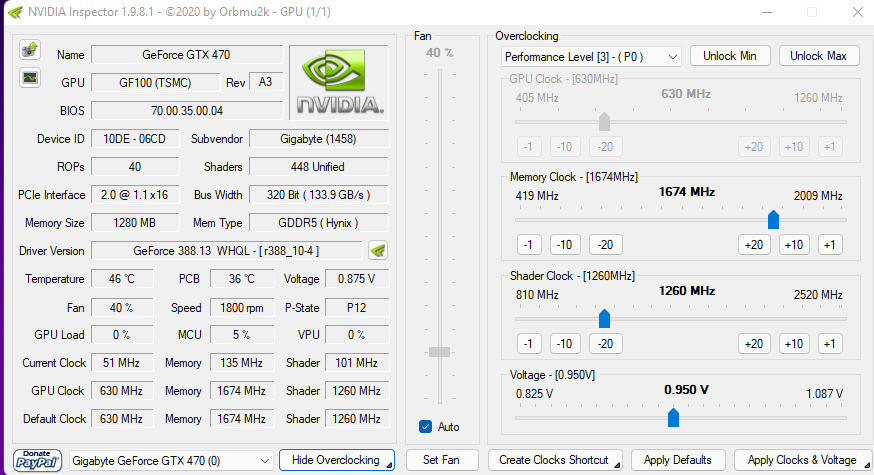Click the Unlock Max button

[818, 56]
